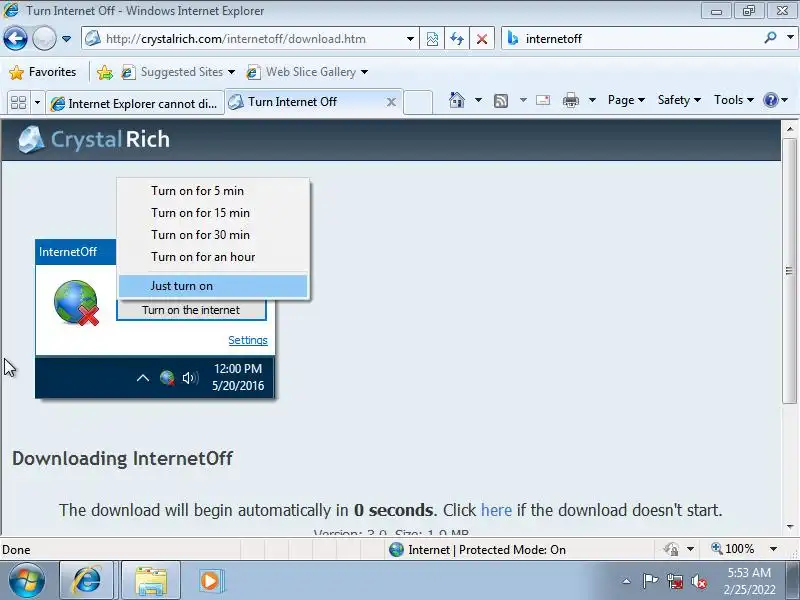Viewport: 800px width, 600px height.
Task: Expand the Feeds dropdown arrow
Action: click(x=523, y=100)
